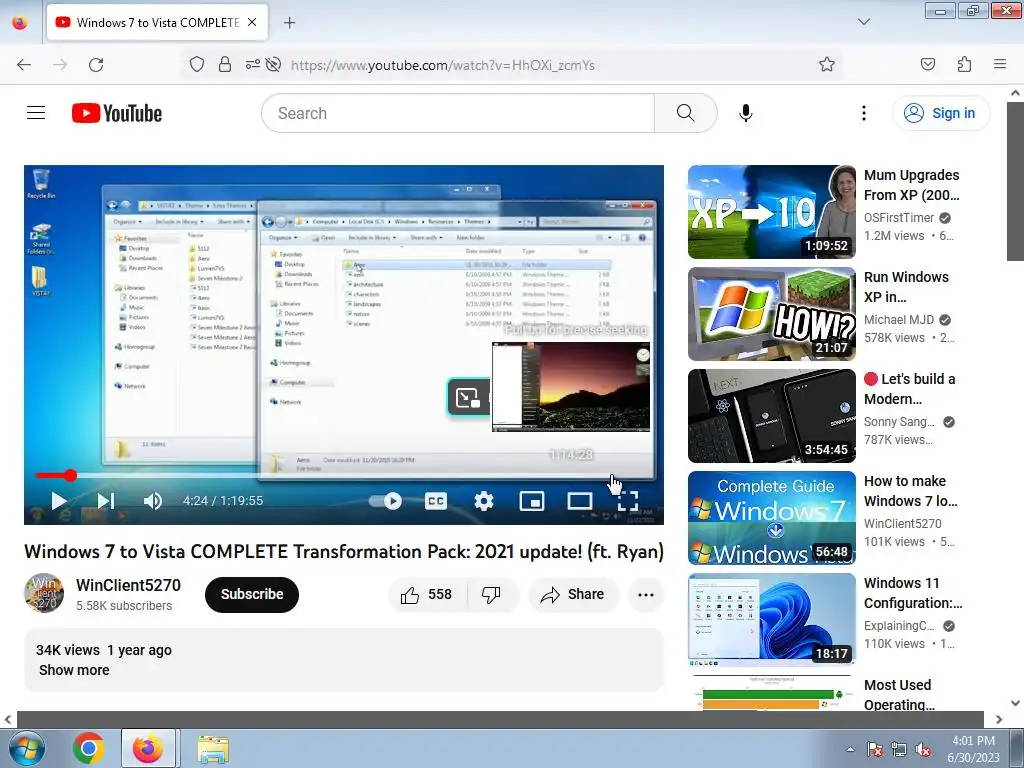
Task: Like the video with 558 likes
Action: pos(427,594)
